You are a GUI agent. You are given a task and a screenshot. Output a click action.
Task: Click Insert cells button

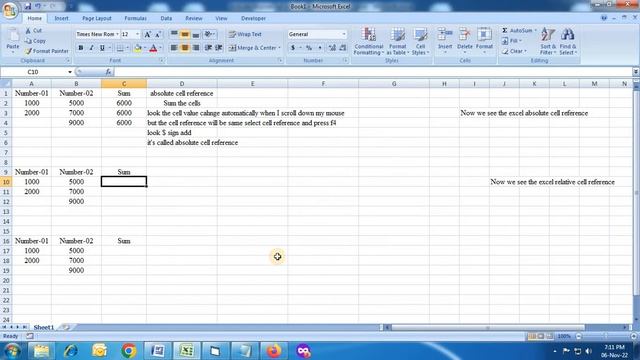[445, 40]
